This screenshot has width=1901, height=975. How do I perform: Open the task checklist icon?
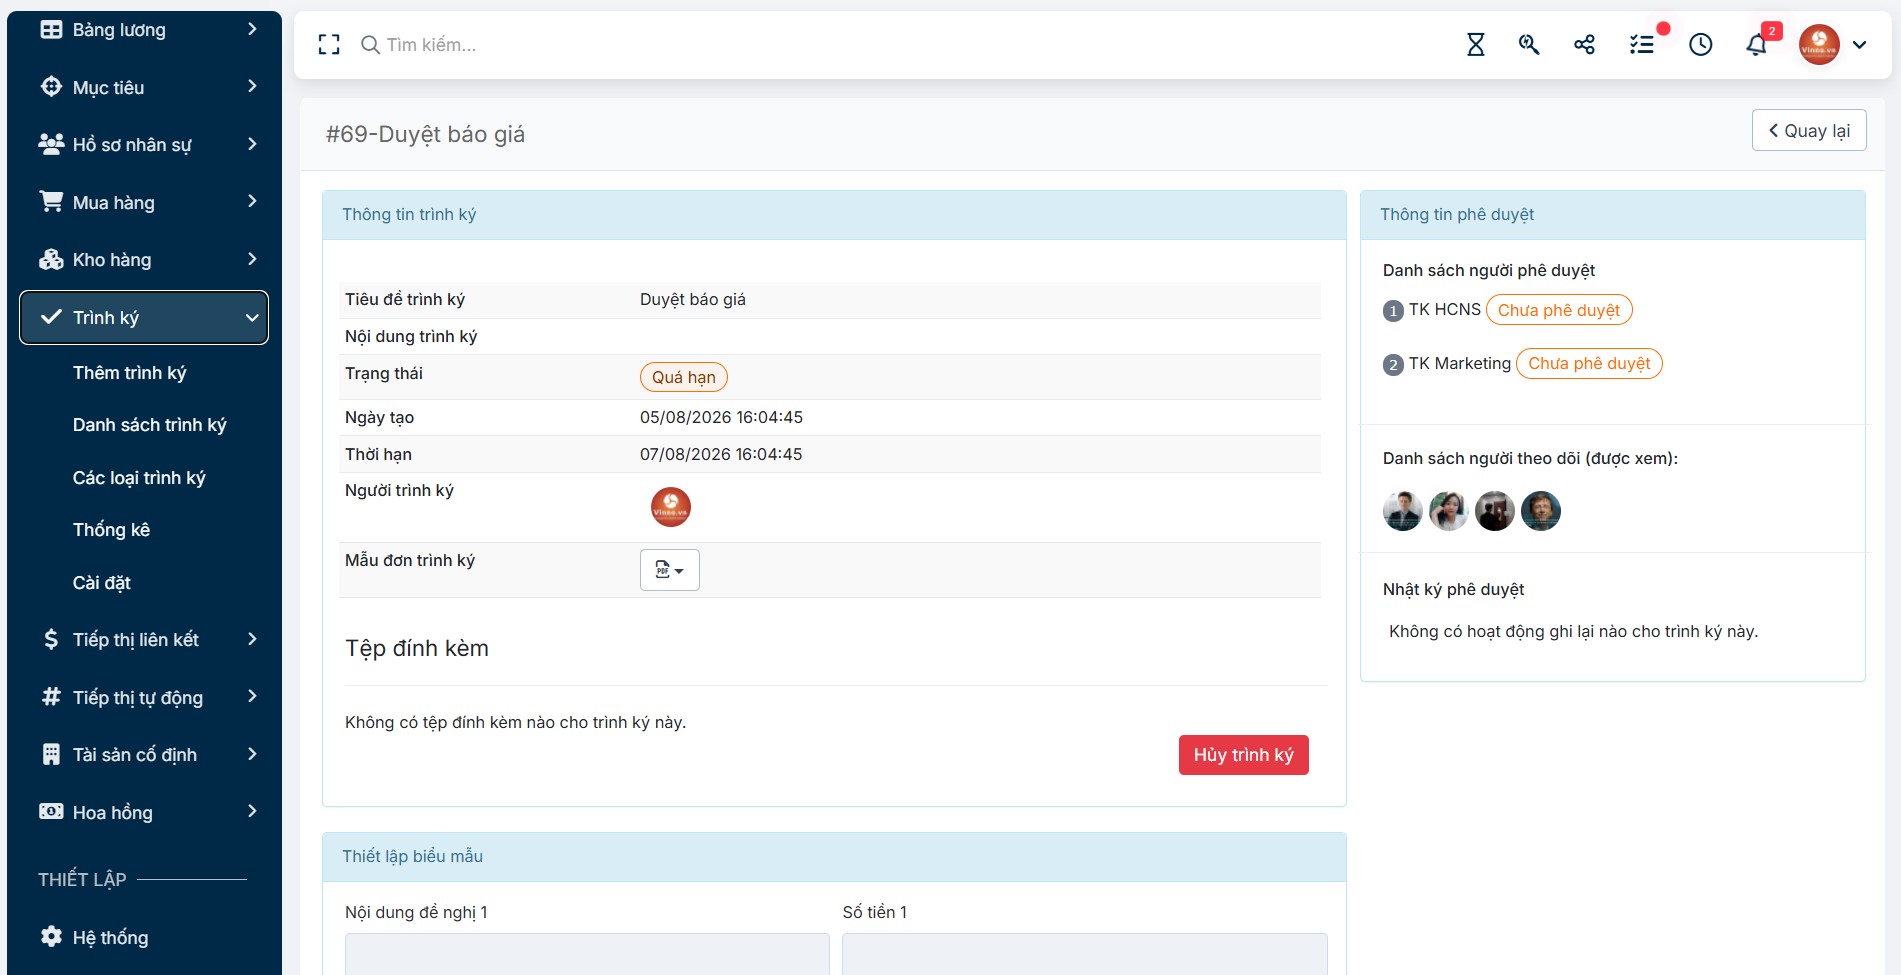tap(1642, 44)
